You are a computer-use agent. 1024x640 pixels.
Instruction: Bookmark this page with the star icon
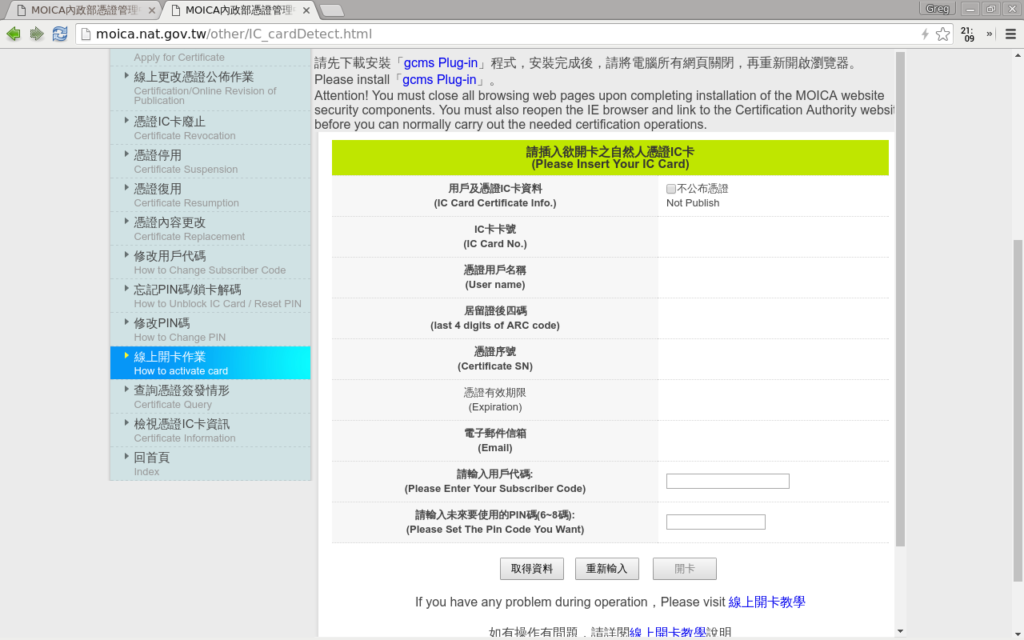942,34
